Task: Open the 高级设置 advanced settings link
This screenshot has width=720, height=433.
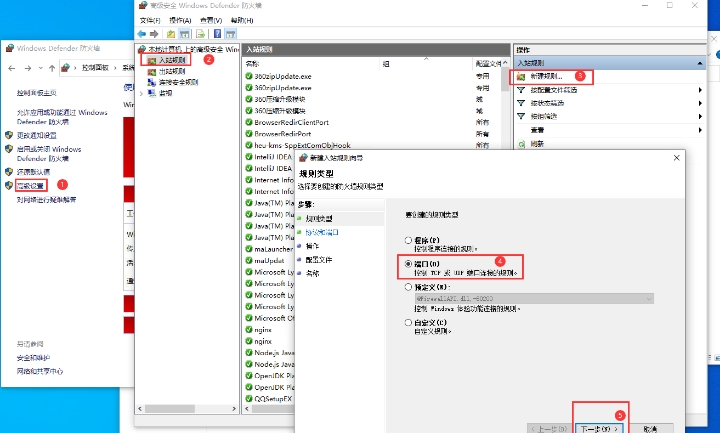Action: [x=30, y=186]
